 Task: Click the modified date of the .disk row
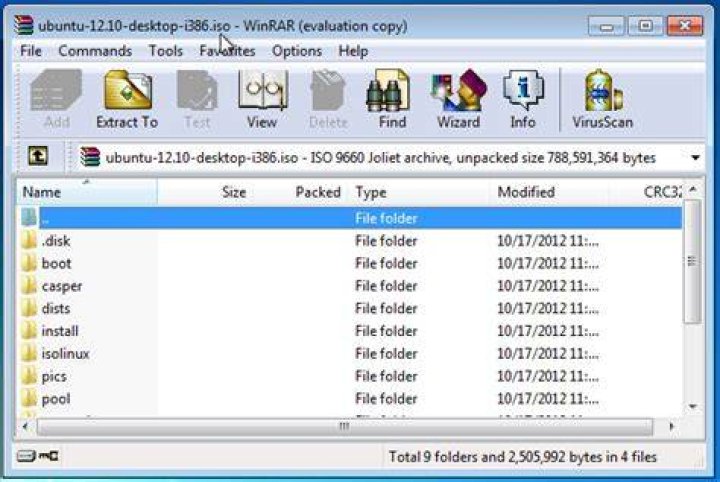pyautogui.click(x=548, y=241)
